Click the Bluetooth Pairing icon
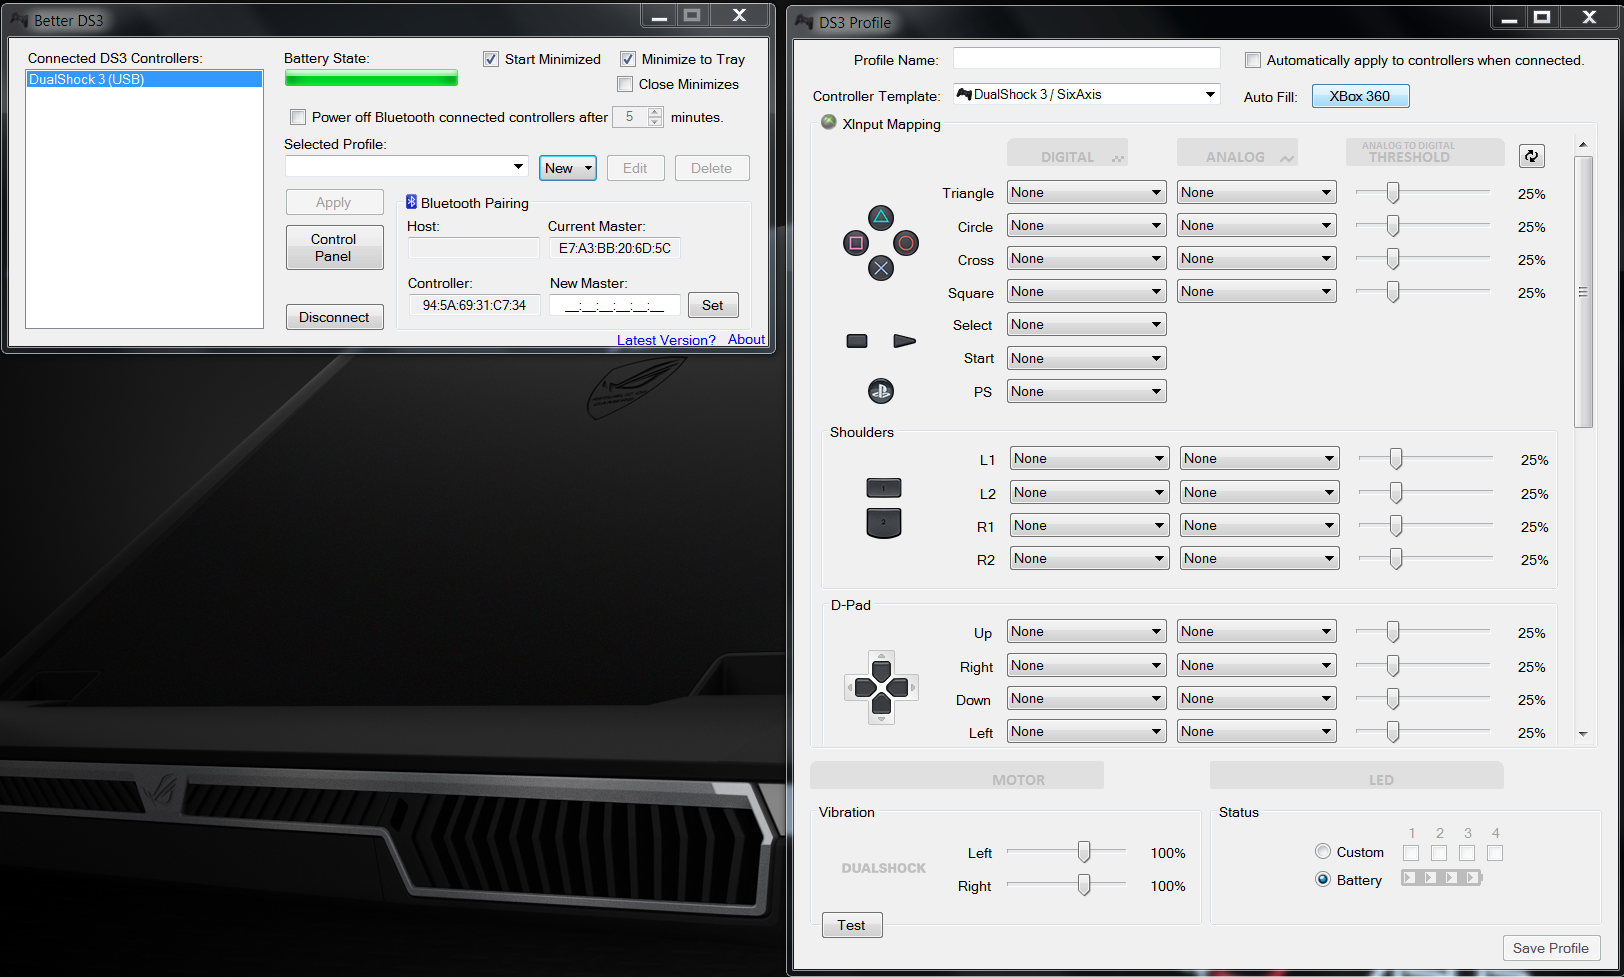 coord(411,202)
